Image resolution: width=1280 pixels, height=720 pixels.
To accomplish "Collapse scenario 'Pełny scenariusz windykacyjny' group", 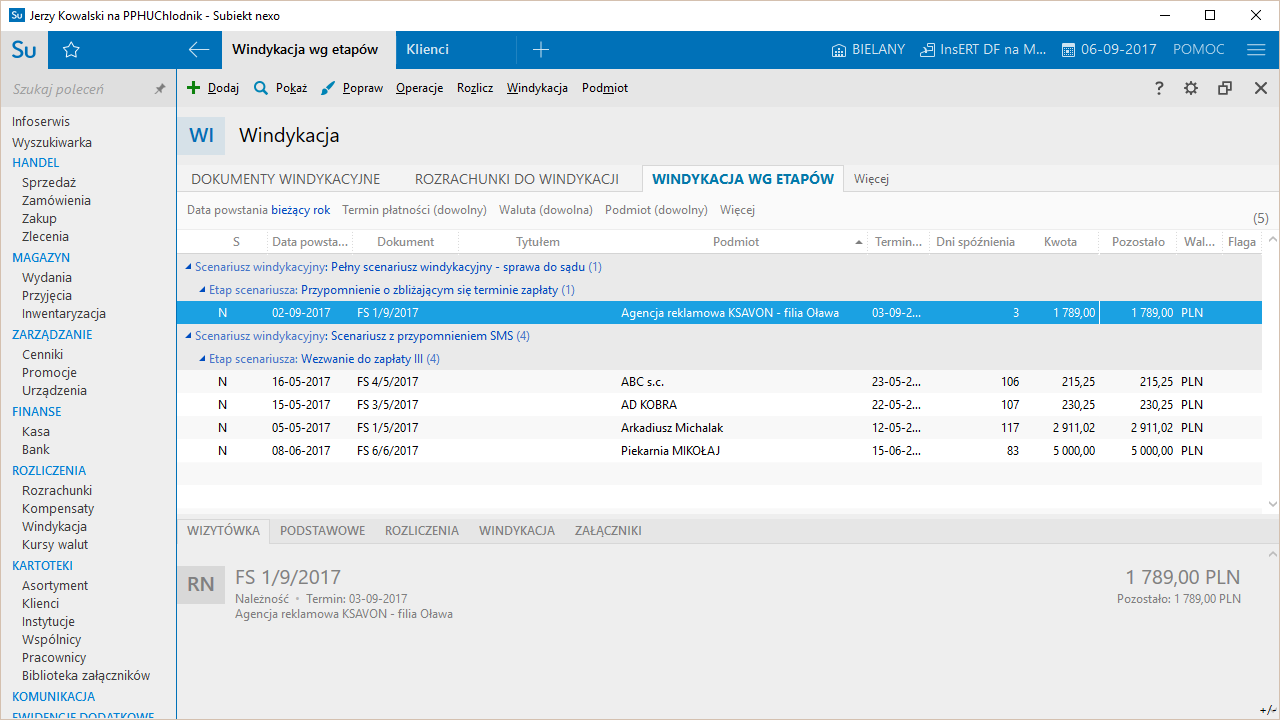I will (x=189, y=267).
